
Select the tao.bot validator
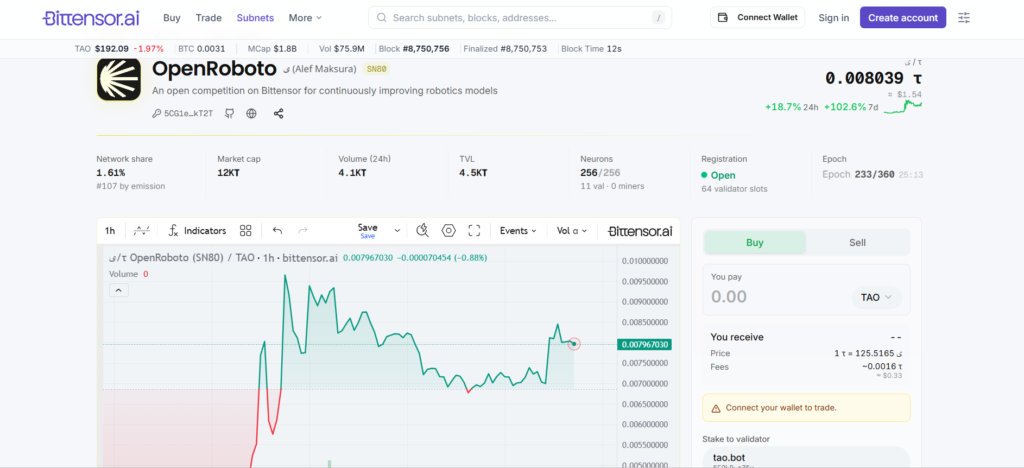pos(806,457)
